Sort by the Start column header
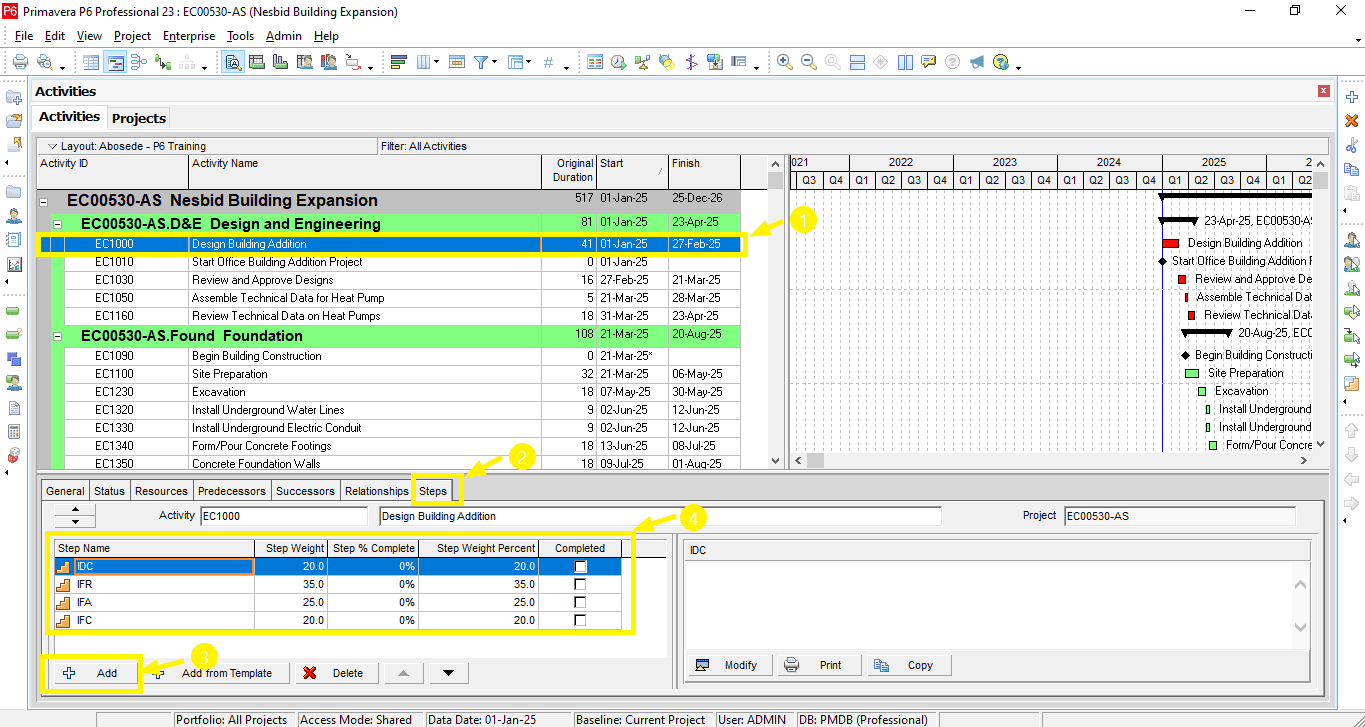 [x=632, y=170]
